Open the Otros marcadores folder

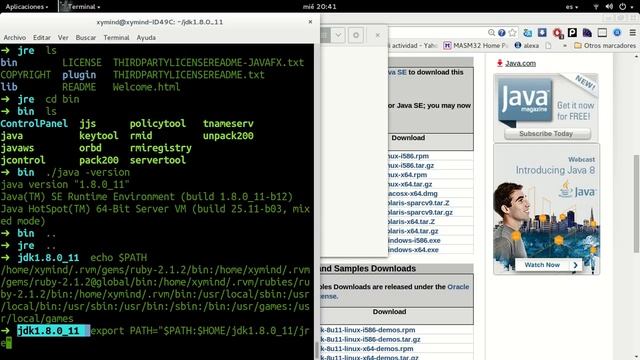coord(605,46)
